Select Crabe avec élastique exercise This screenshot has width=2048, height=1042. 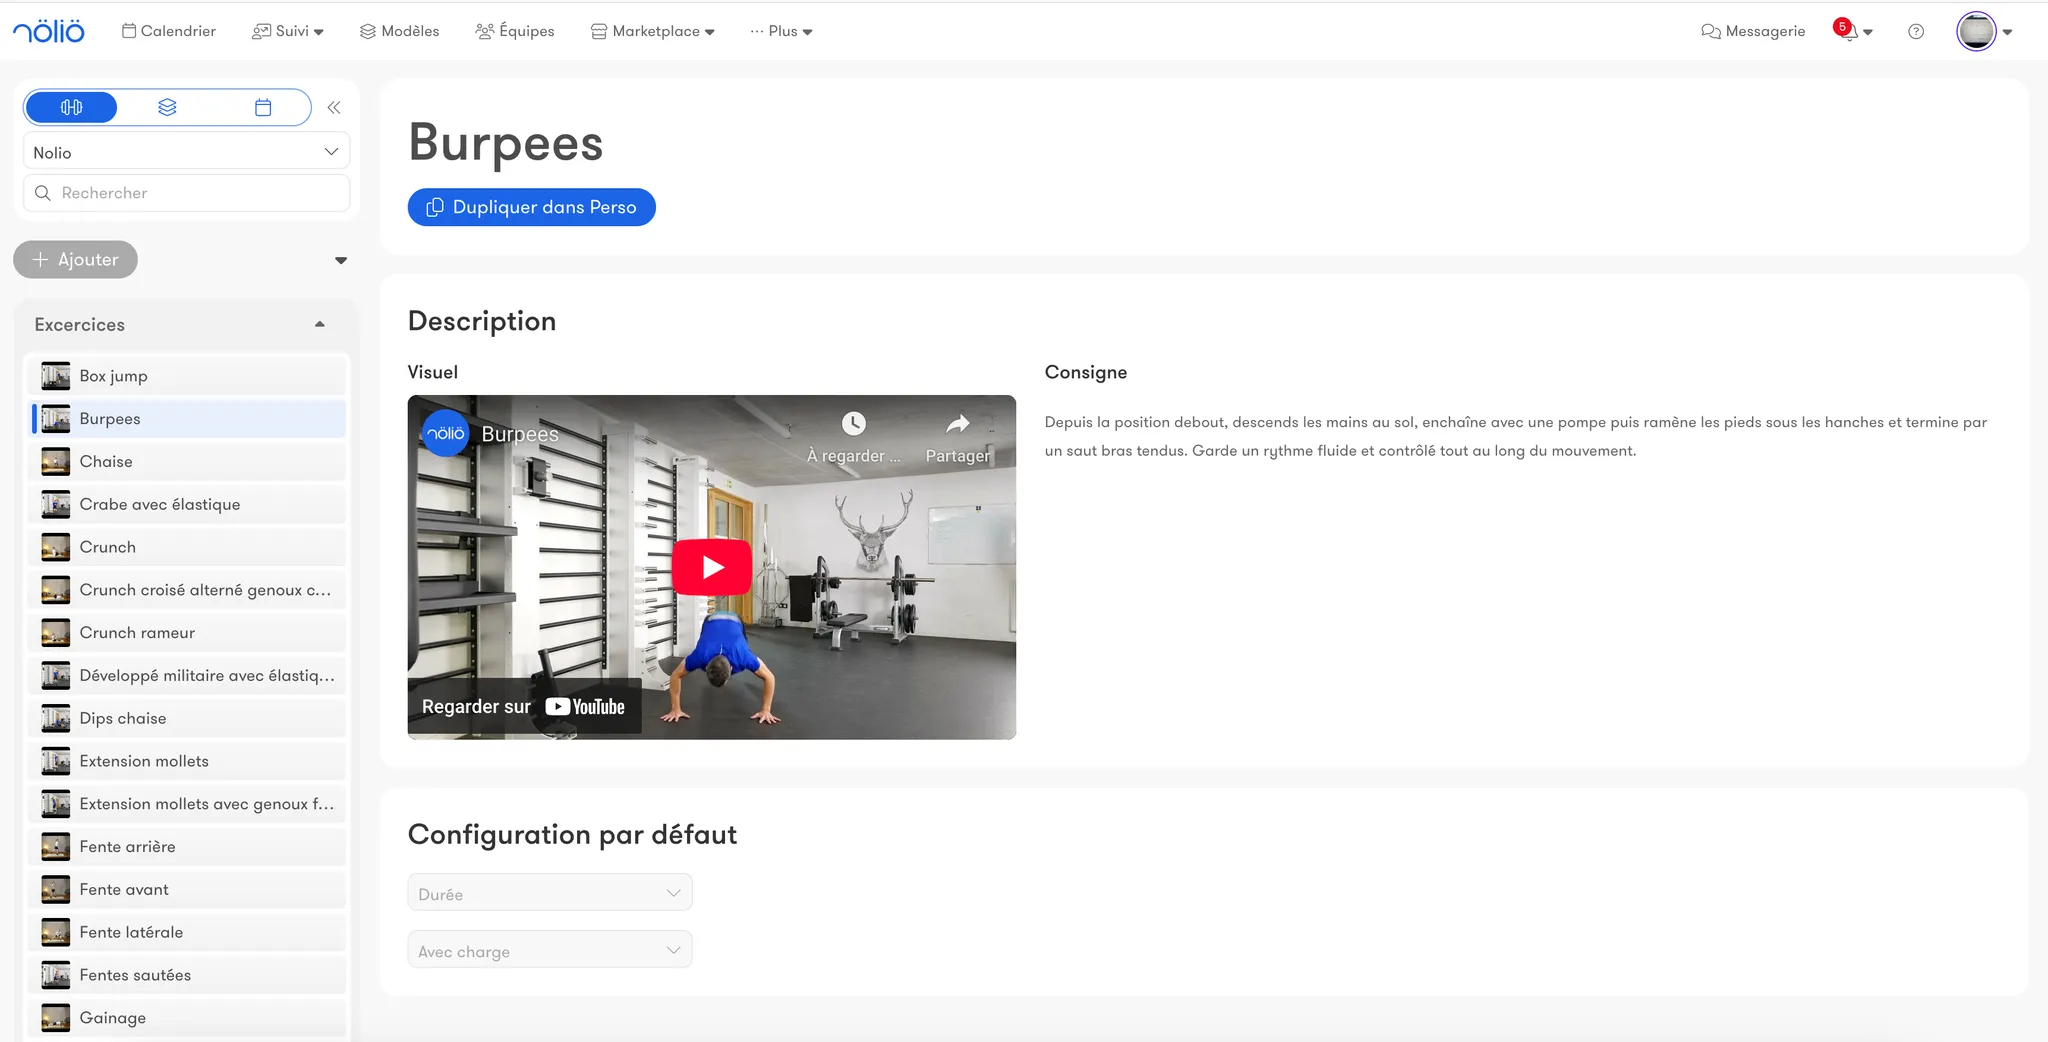189,504
